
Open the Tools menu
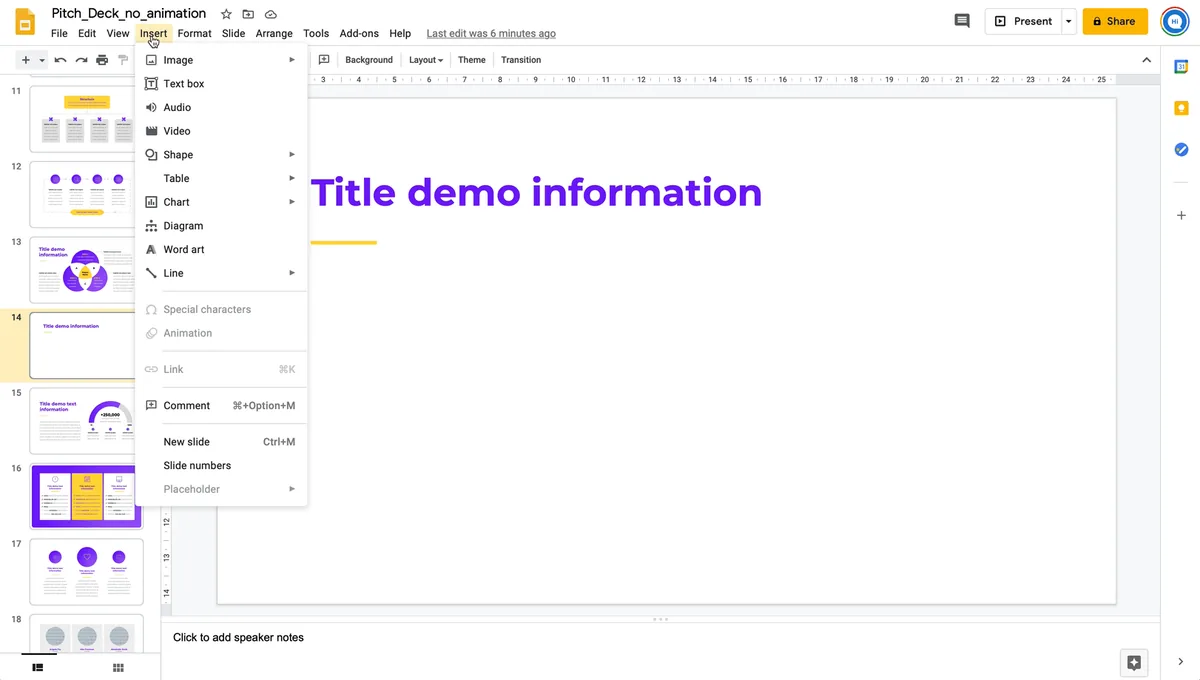tap(316, 33)
